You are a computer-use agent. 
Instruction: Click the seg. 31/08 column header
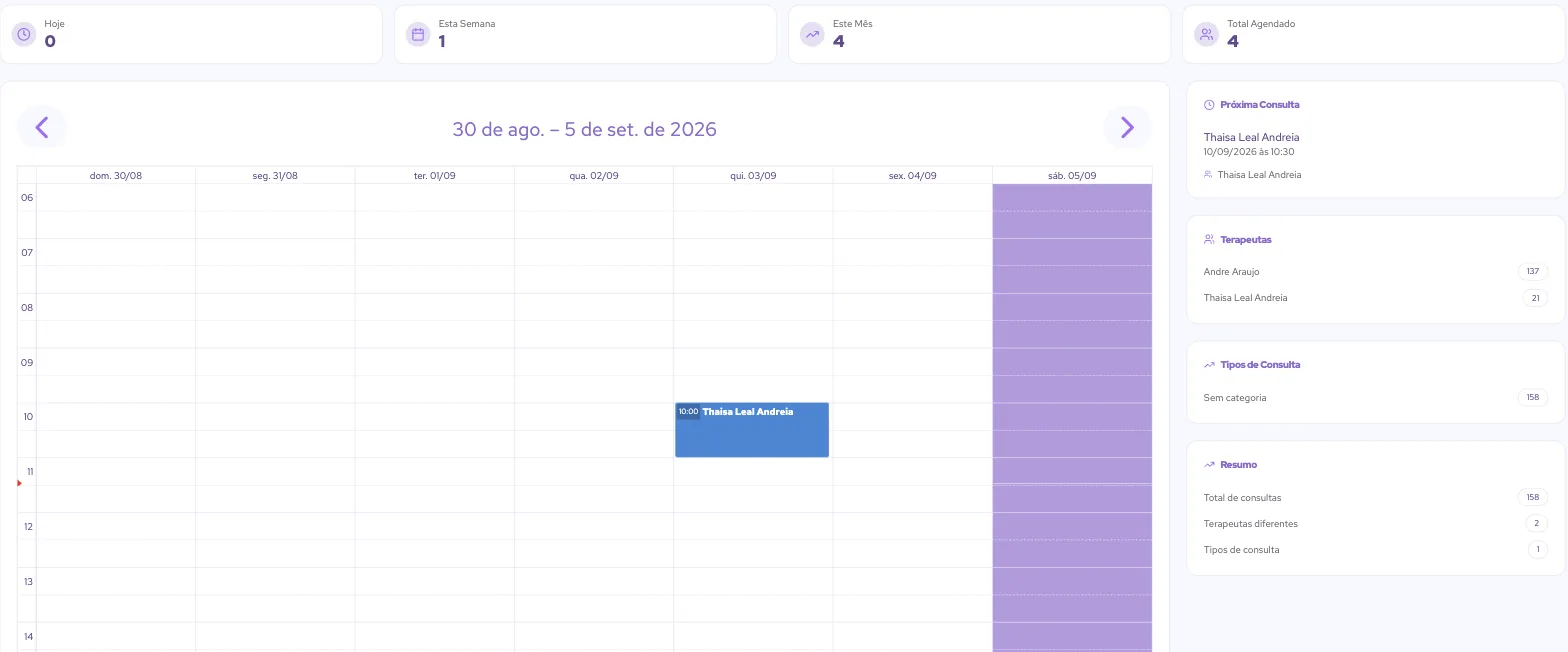click(275, 176)
